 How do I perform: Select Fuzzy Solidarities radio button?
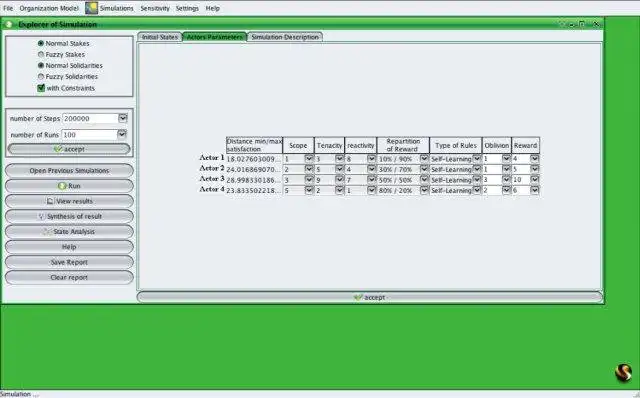pos(41,76)
